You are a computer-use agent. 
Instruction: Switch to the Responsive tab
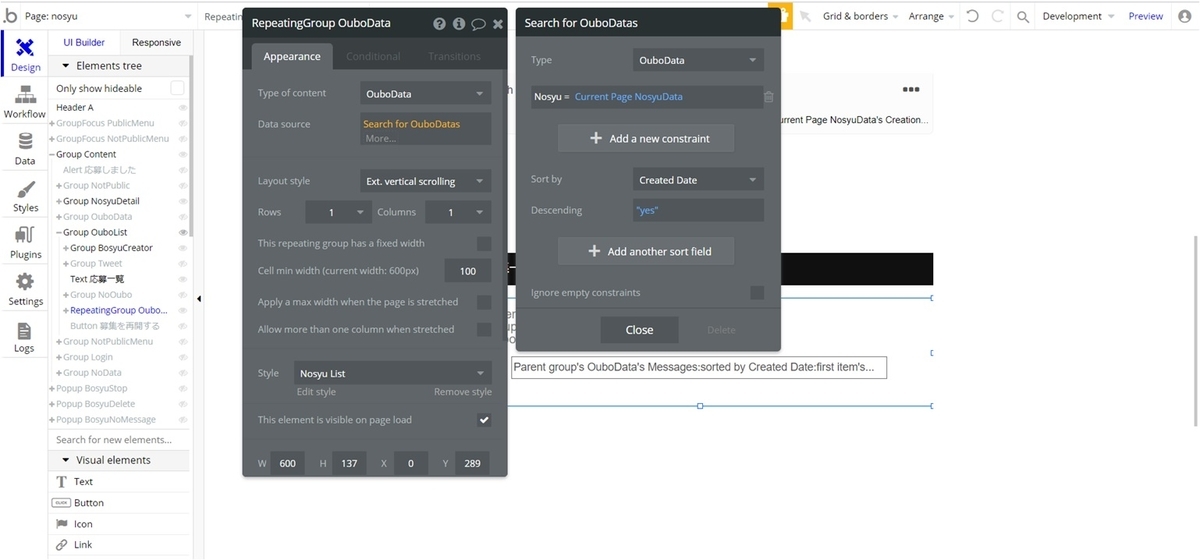point(156,42)
